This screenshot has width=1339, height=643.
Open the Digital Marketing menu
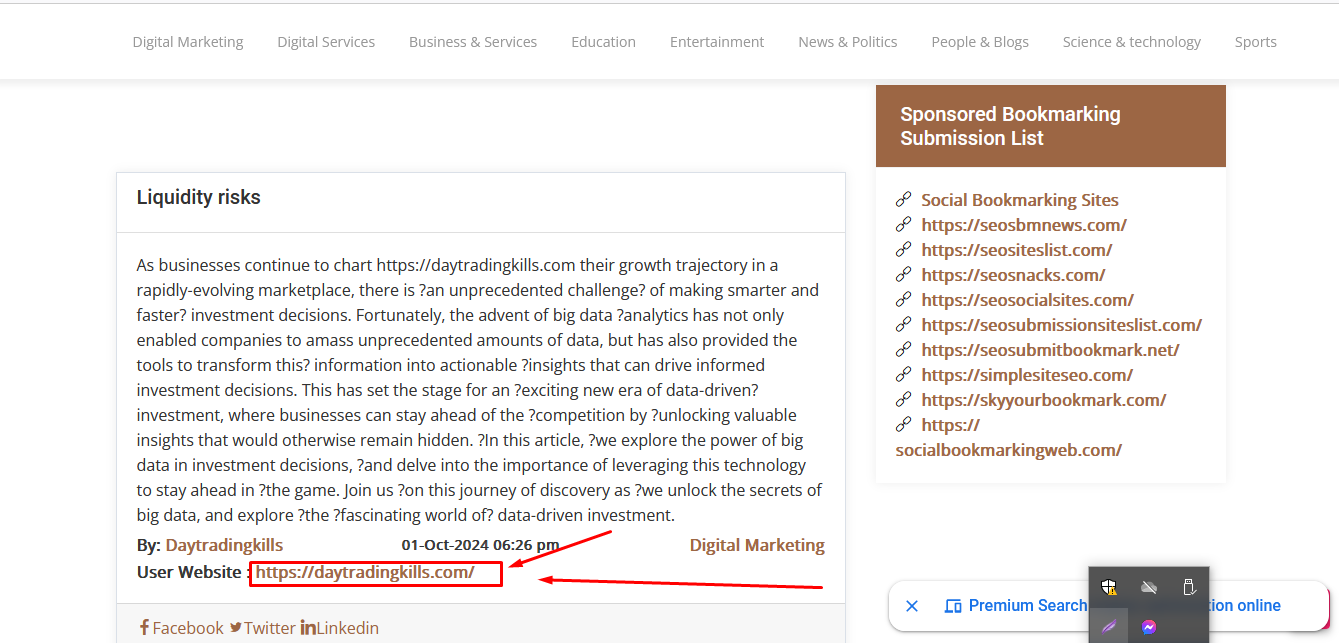(x=188, y=42)
